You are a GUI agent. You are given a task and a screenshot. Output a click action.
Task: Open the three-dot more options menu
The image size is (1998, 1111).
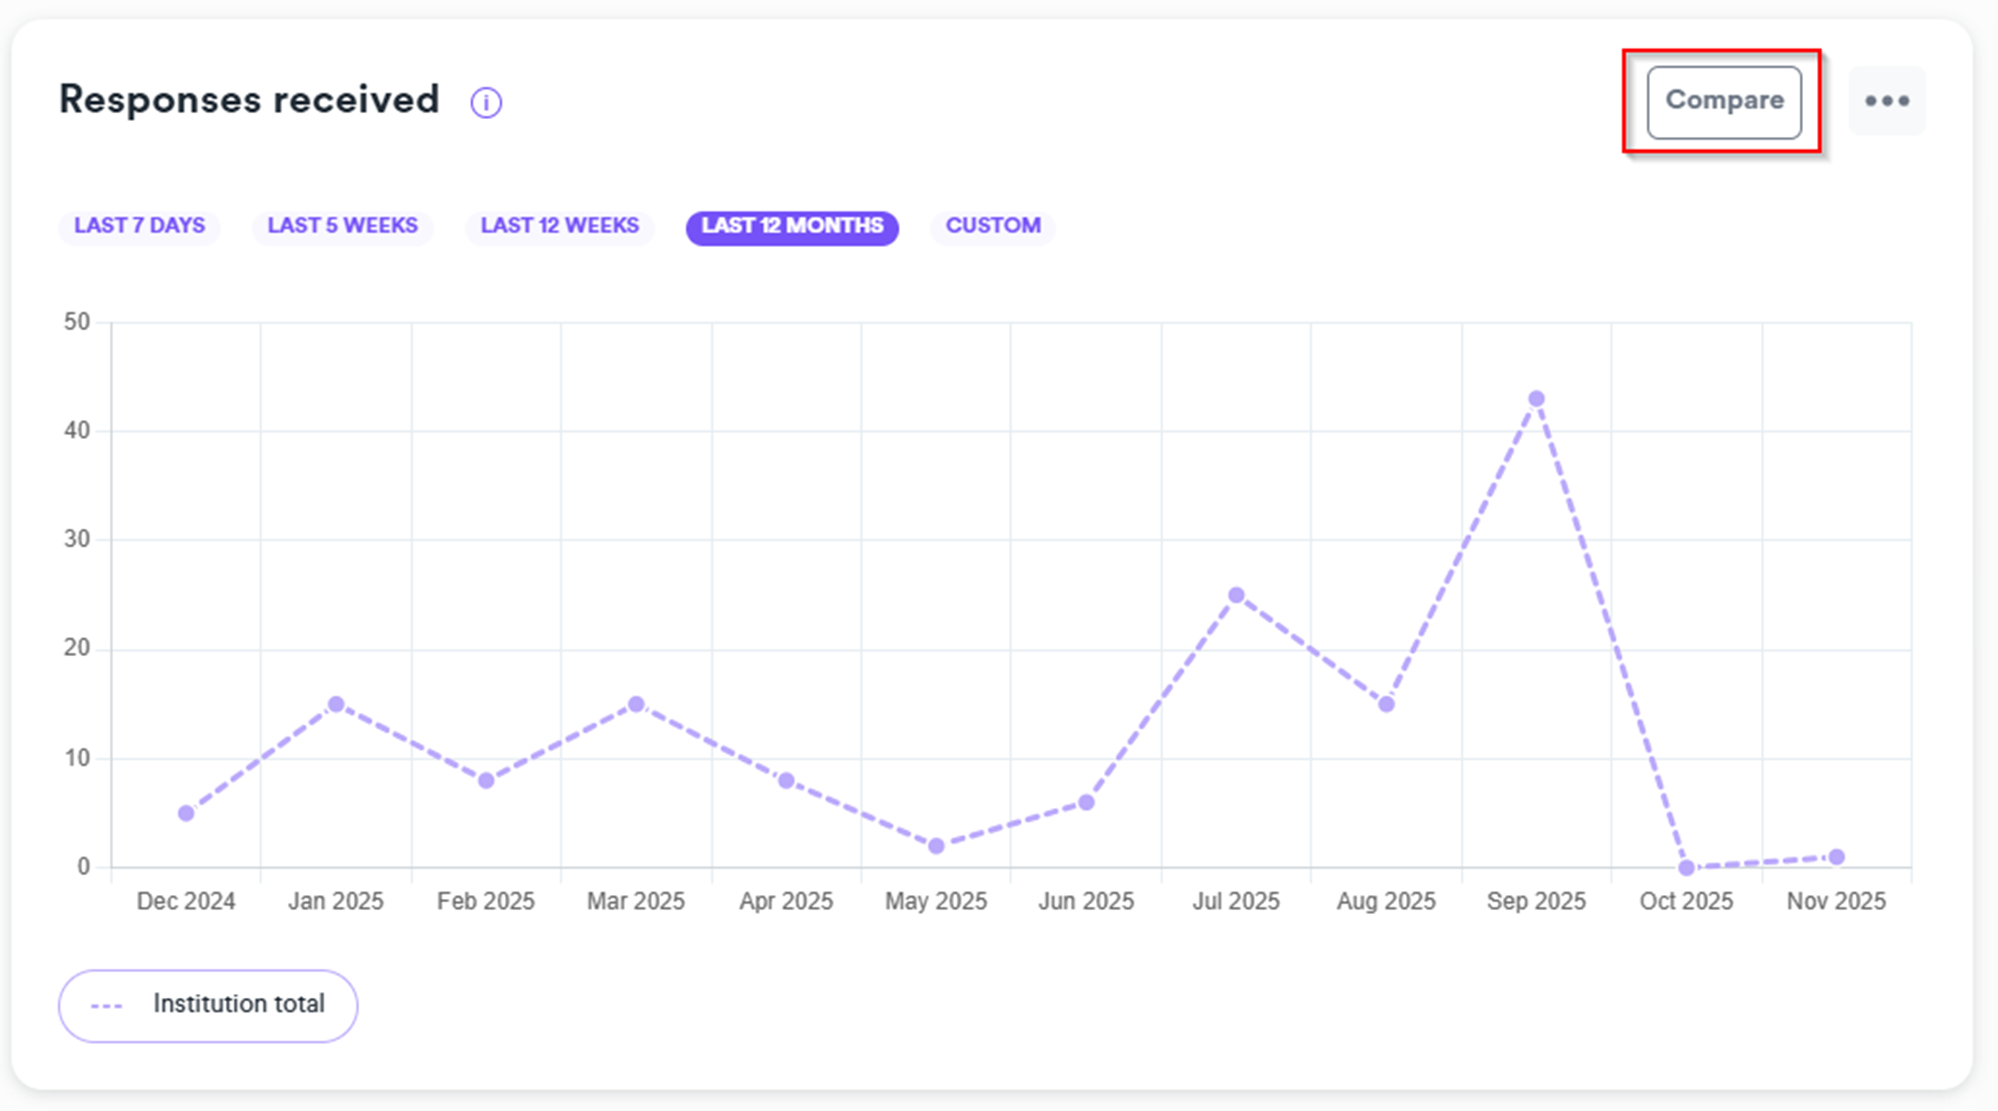1886,101
